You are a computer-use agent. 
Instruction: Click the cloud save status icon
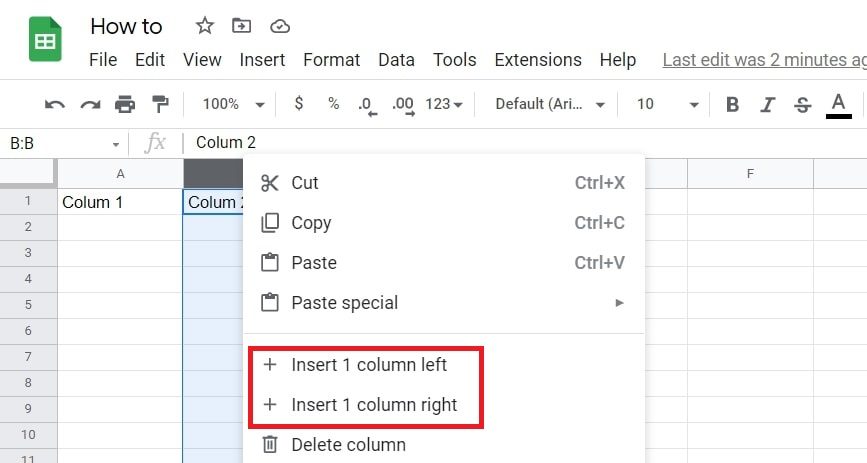tap(280, 26)
